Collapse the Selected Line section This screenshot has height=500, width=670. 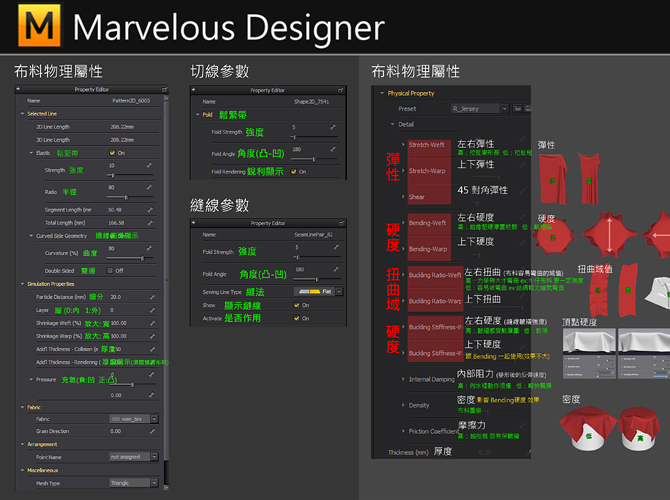click(22, 114)
